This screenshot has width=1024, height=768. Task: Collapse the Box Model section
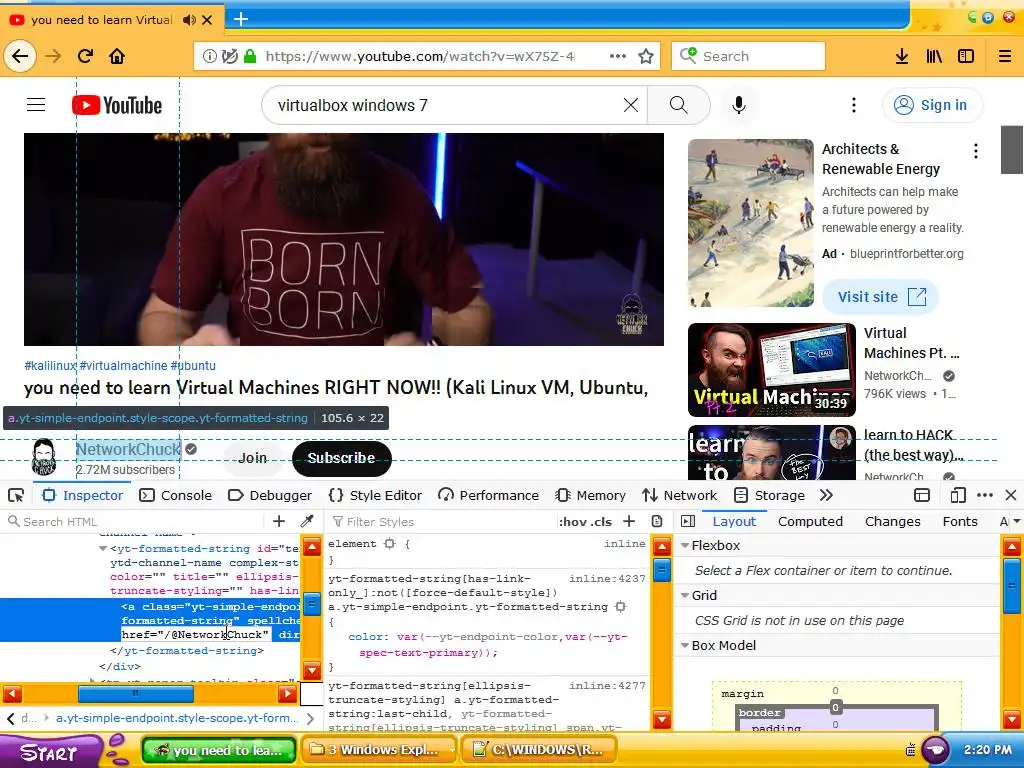685,645
